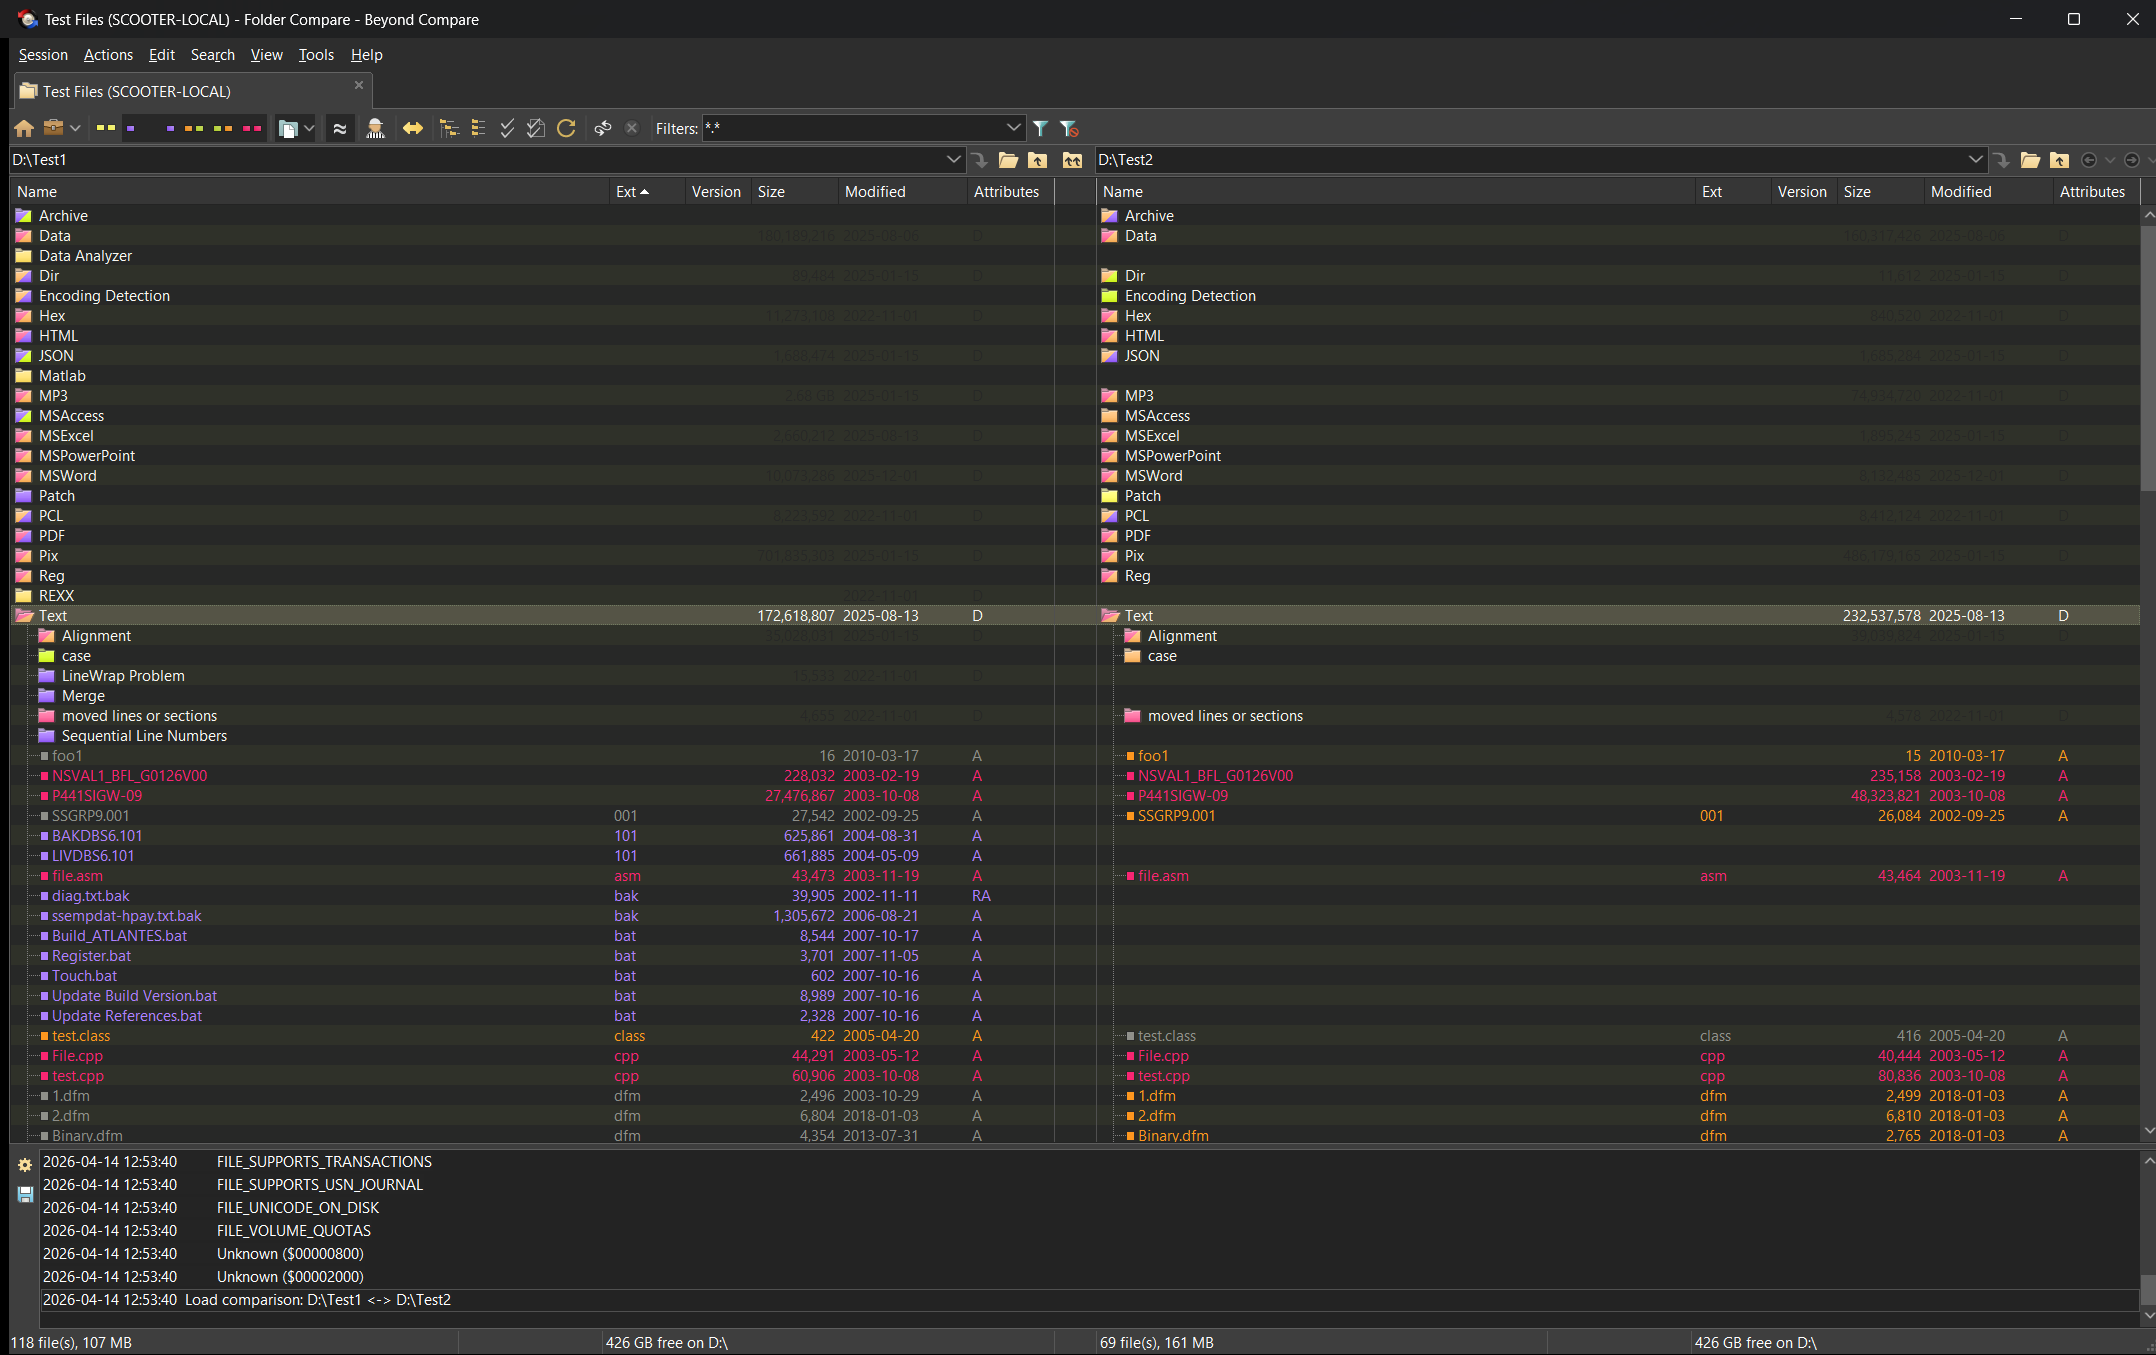2156x1355 pixels.
Task: Click the Stop icon in the toolbar
Action: pyautogui.click(x=631, y=128)
